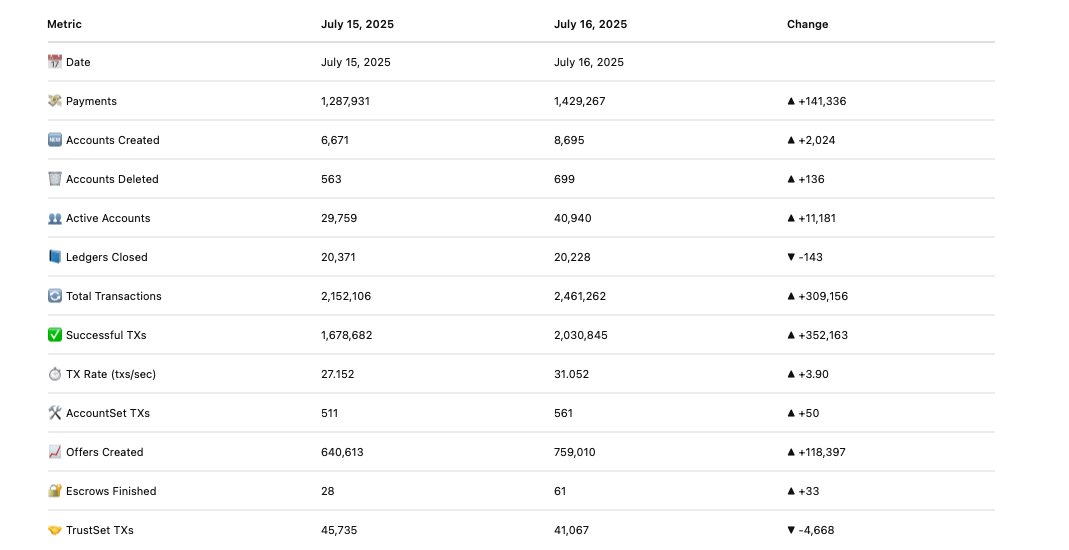Click the Change column header

pos(807,24)
